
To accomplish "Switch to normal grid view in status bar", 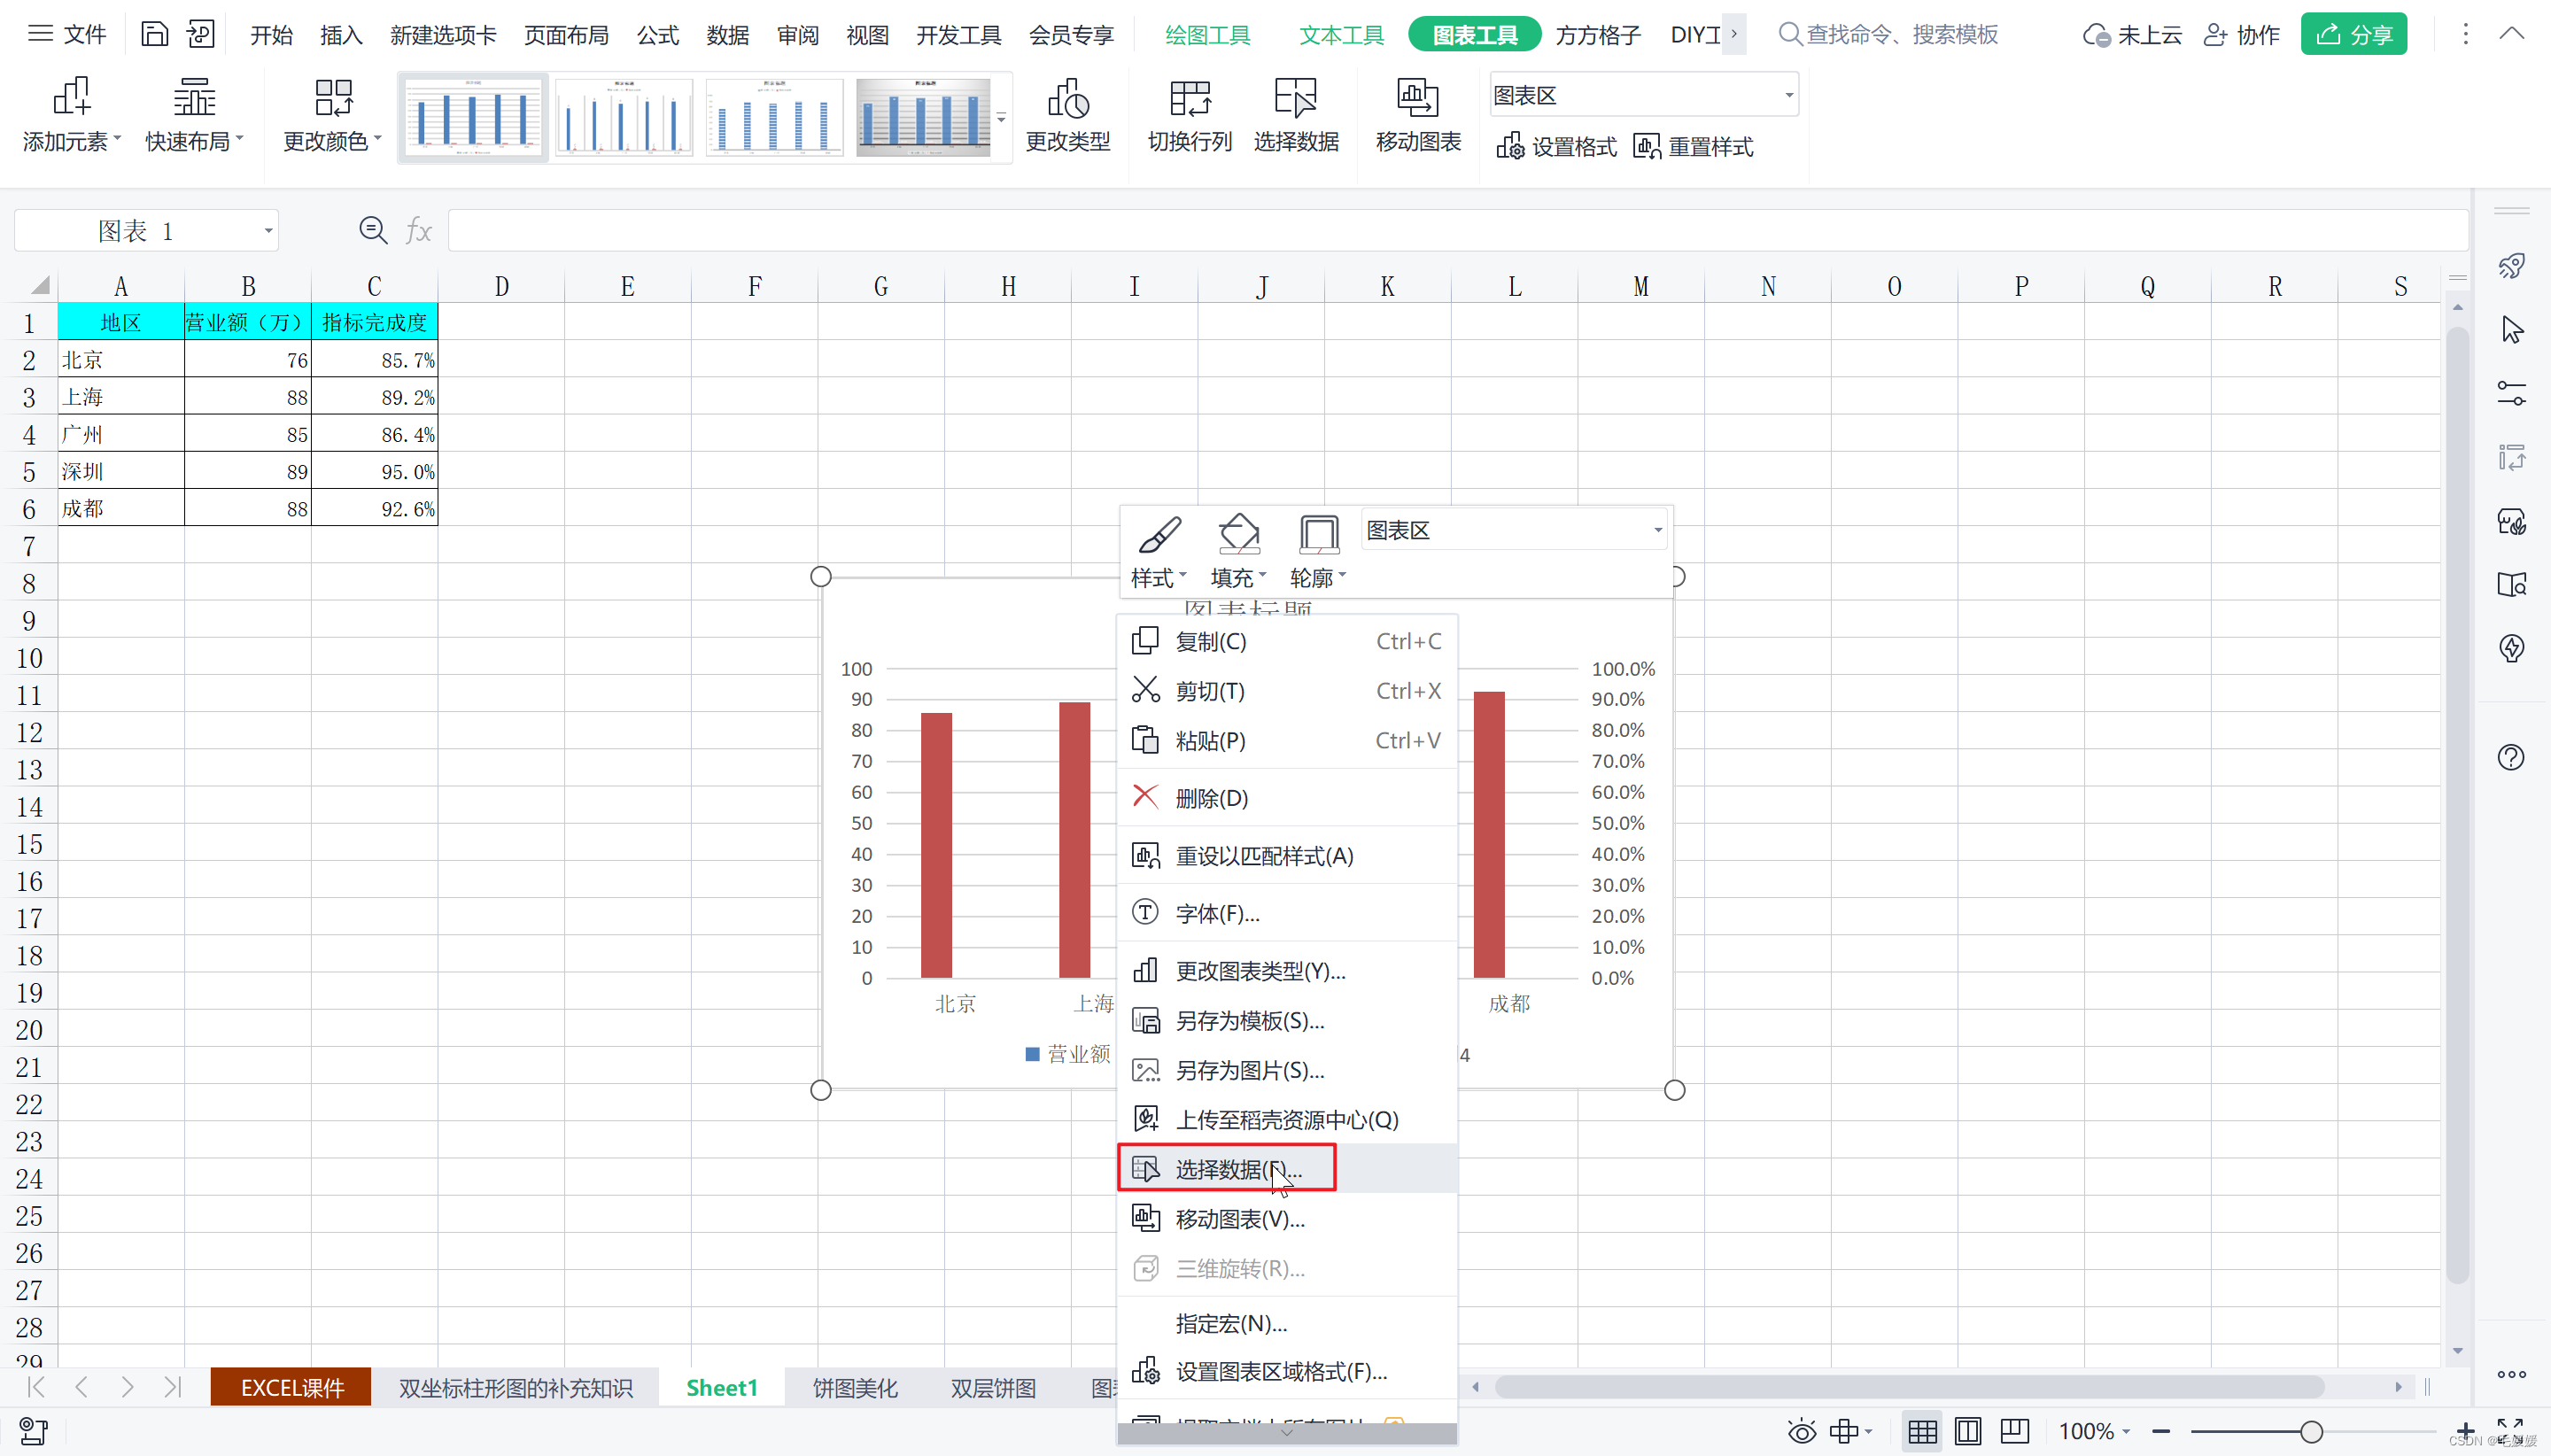I will click(x=1921, y=1432).
